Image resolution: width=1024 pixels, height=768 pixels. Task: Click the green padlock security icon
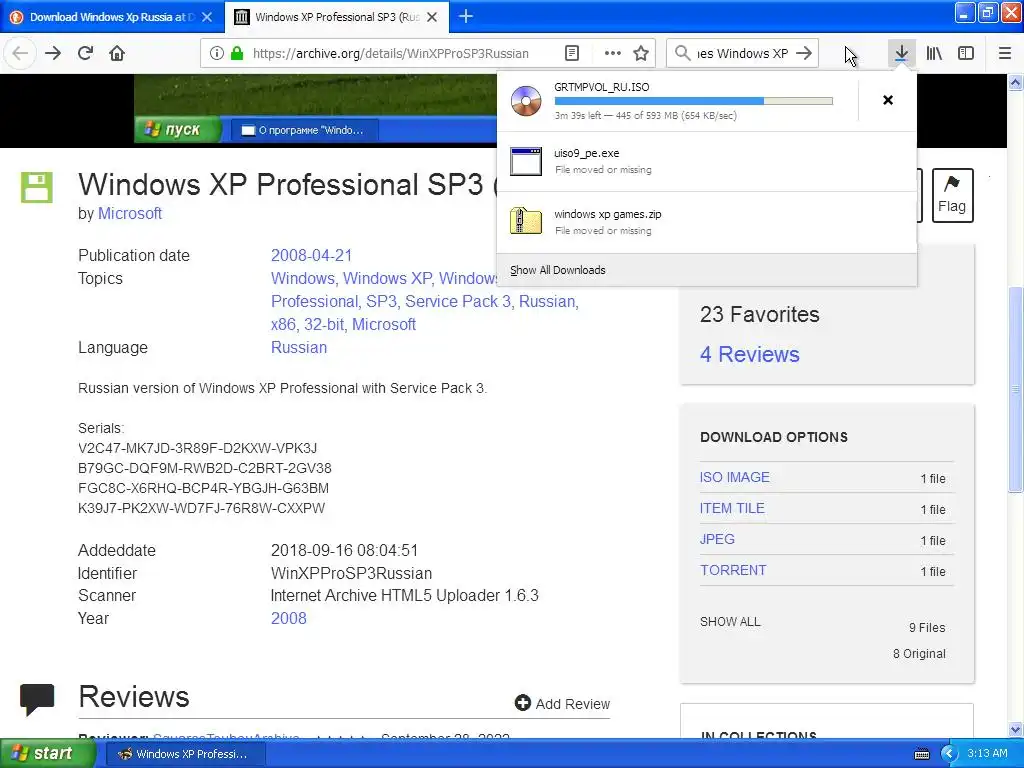pos(237,53)
